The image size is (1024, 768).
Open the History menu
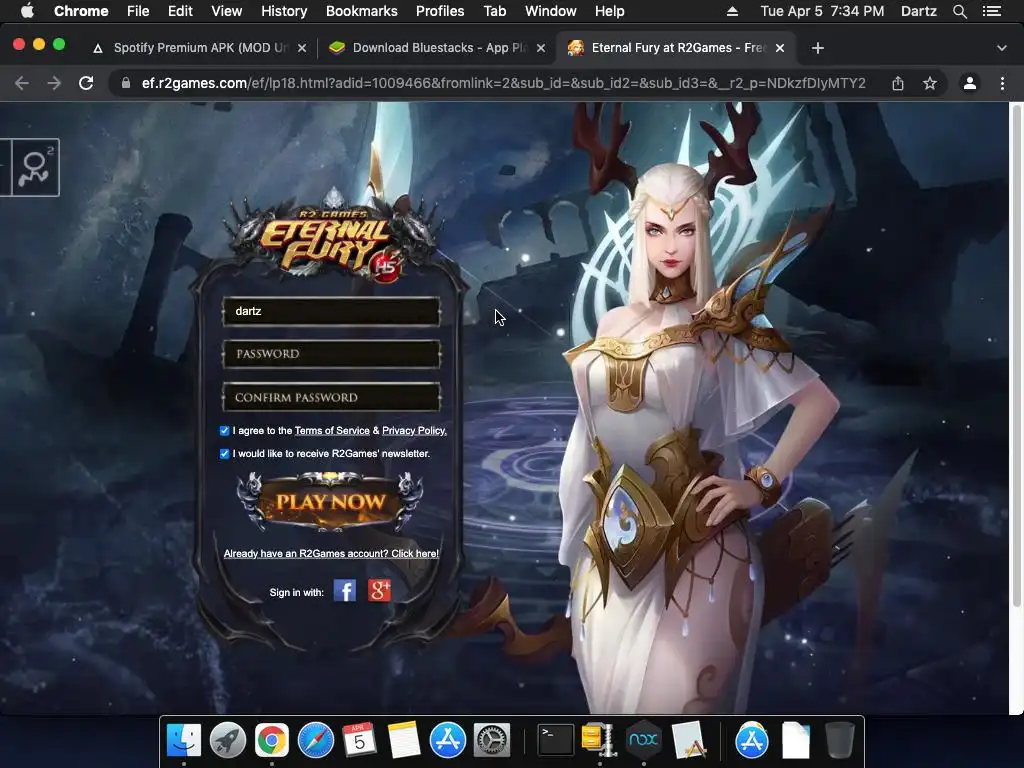[x=284, y=11]
